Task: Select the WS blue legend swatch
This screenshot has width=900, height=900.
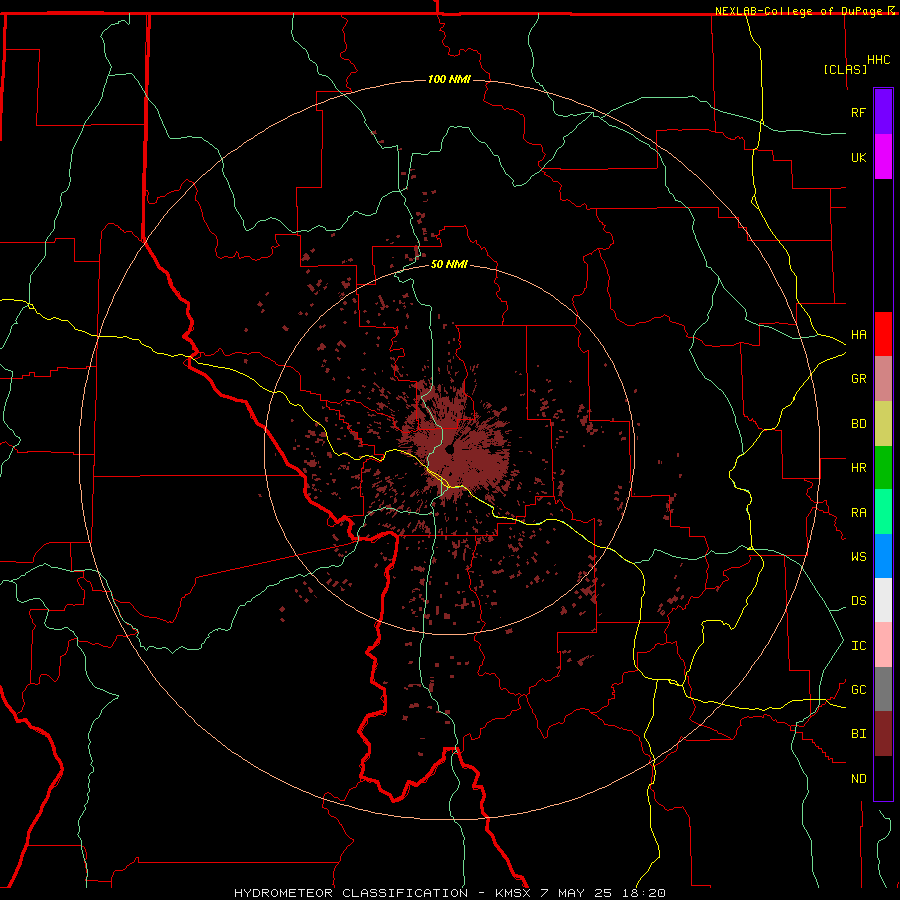Action: pyautogui.click(x=883, y=556)
